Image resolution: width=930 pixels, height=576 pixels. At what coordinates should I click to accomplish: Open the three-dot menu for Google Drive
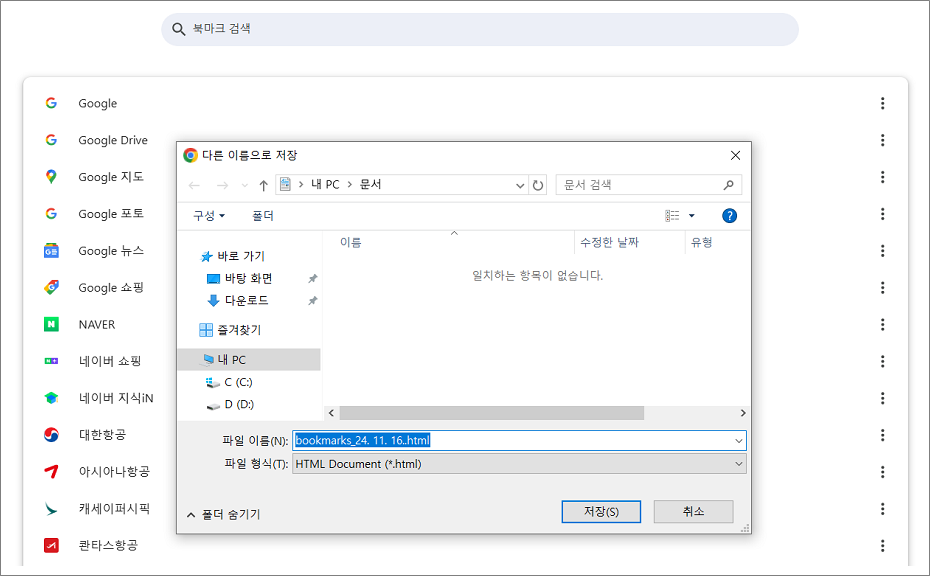click(x=882, y=140)
